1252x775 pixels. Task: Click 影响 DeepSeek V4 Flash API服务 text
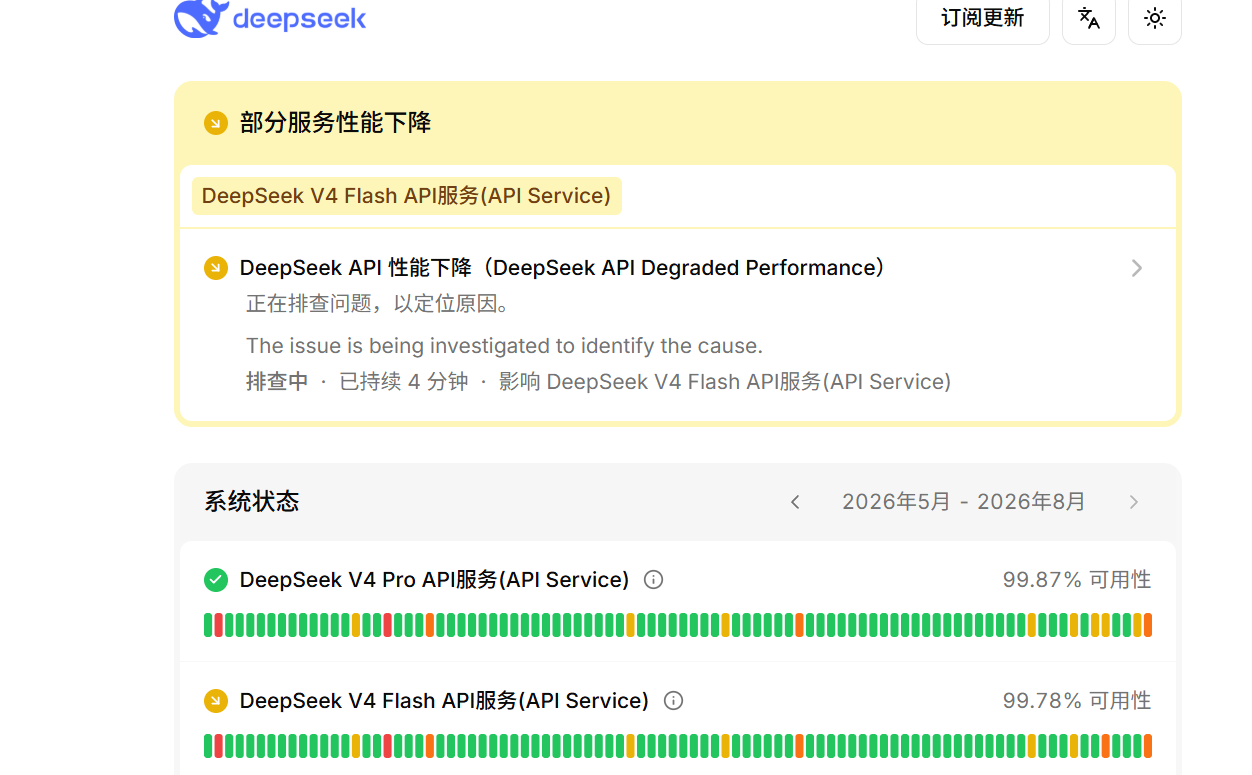725,382
